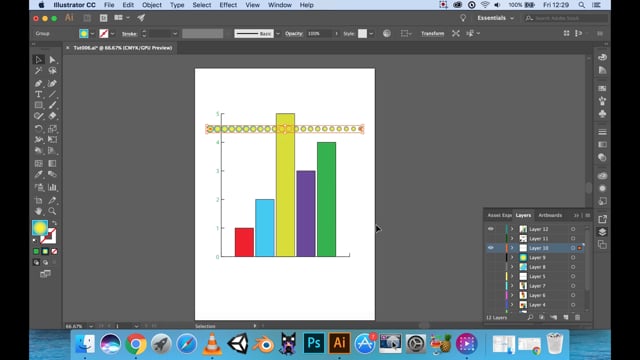
Task: Open the File menu
Action: [109, 5]
